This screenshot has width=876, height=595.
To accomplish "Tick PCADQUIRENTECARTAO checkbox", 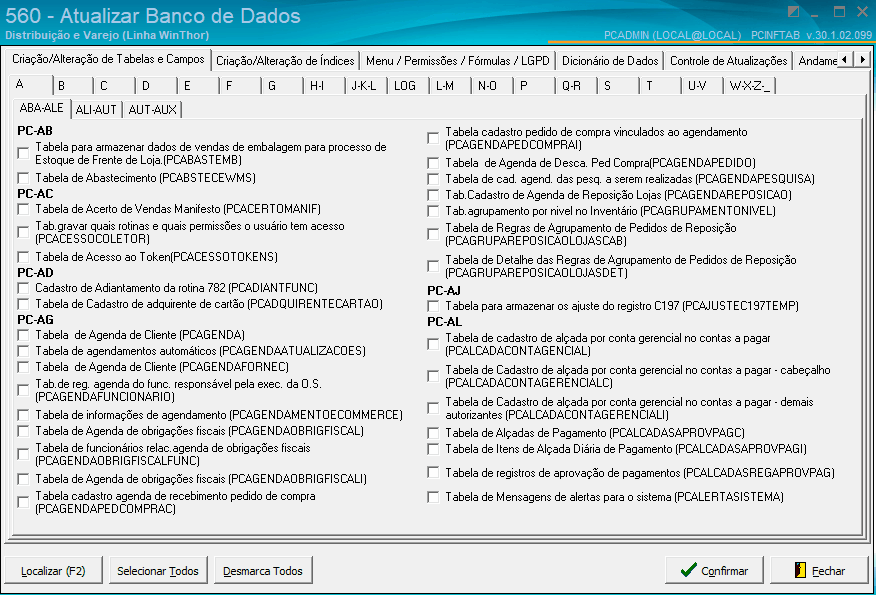I will coord(23,304).
